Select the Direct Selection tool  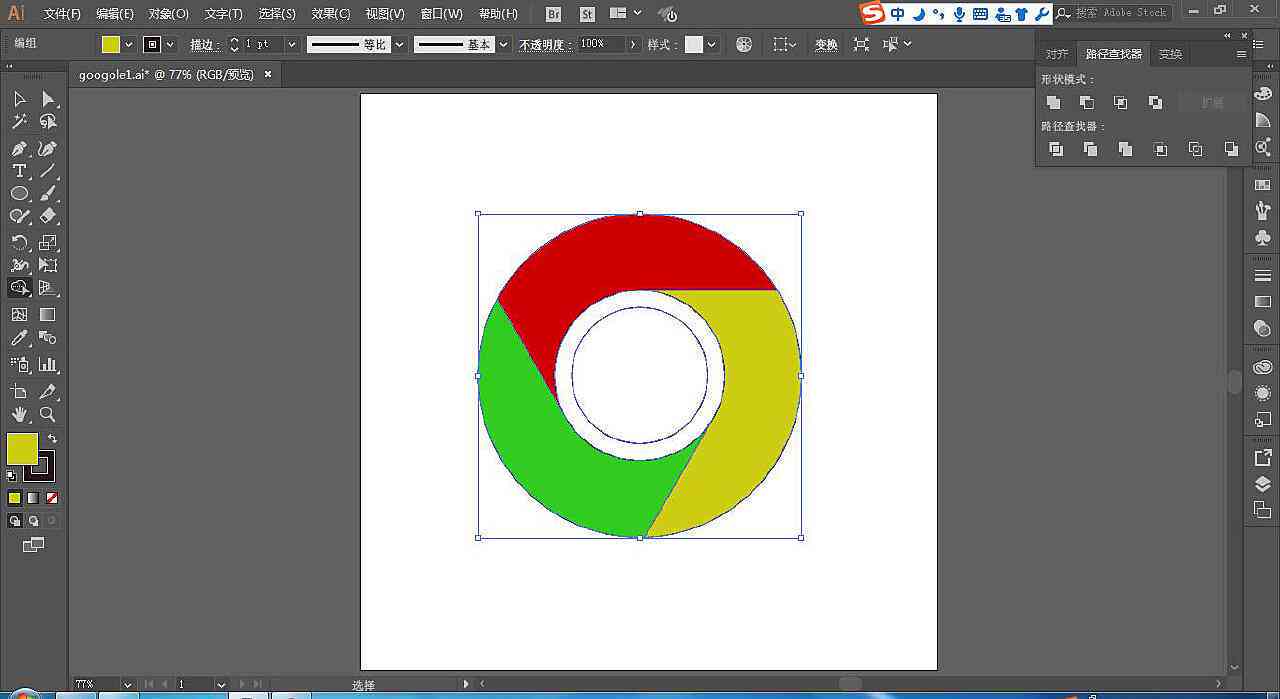(48, 99)
